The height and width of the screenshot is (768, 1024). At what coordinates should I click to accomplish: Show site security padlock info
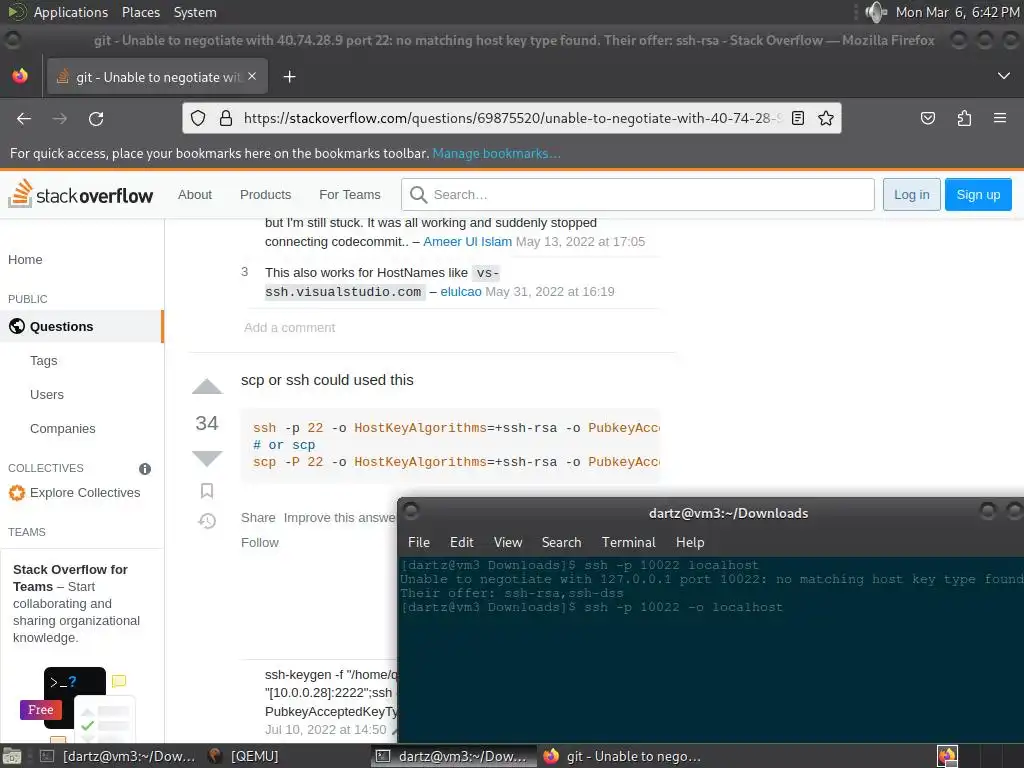[x=226, y=118]
